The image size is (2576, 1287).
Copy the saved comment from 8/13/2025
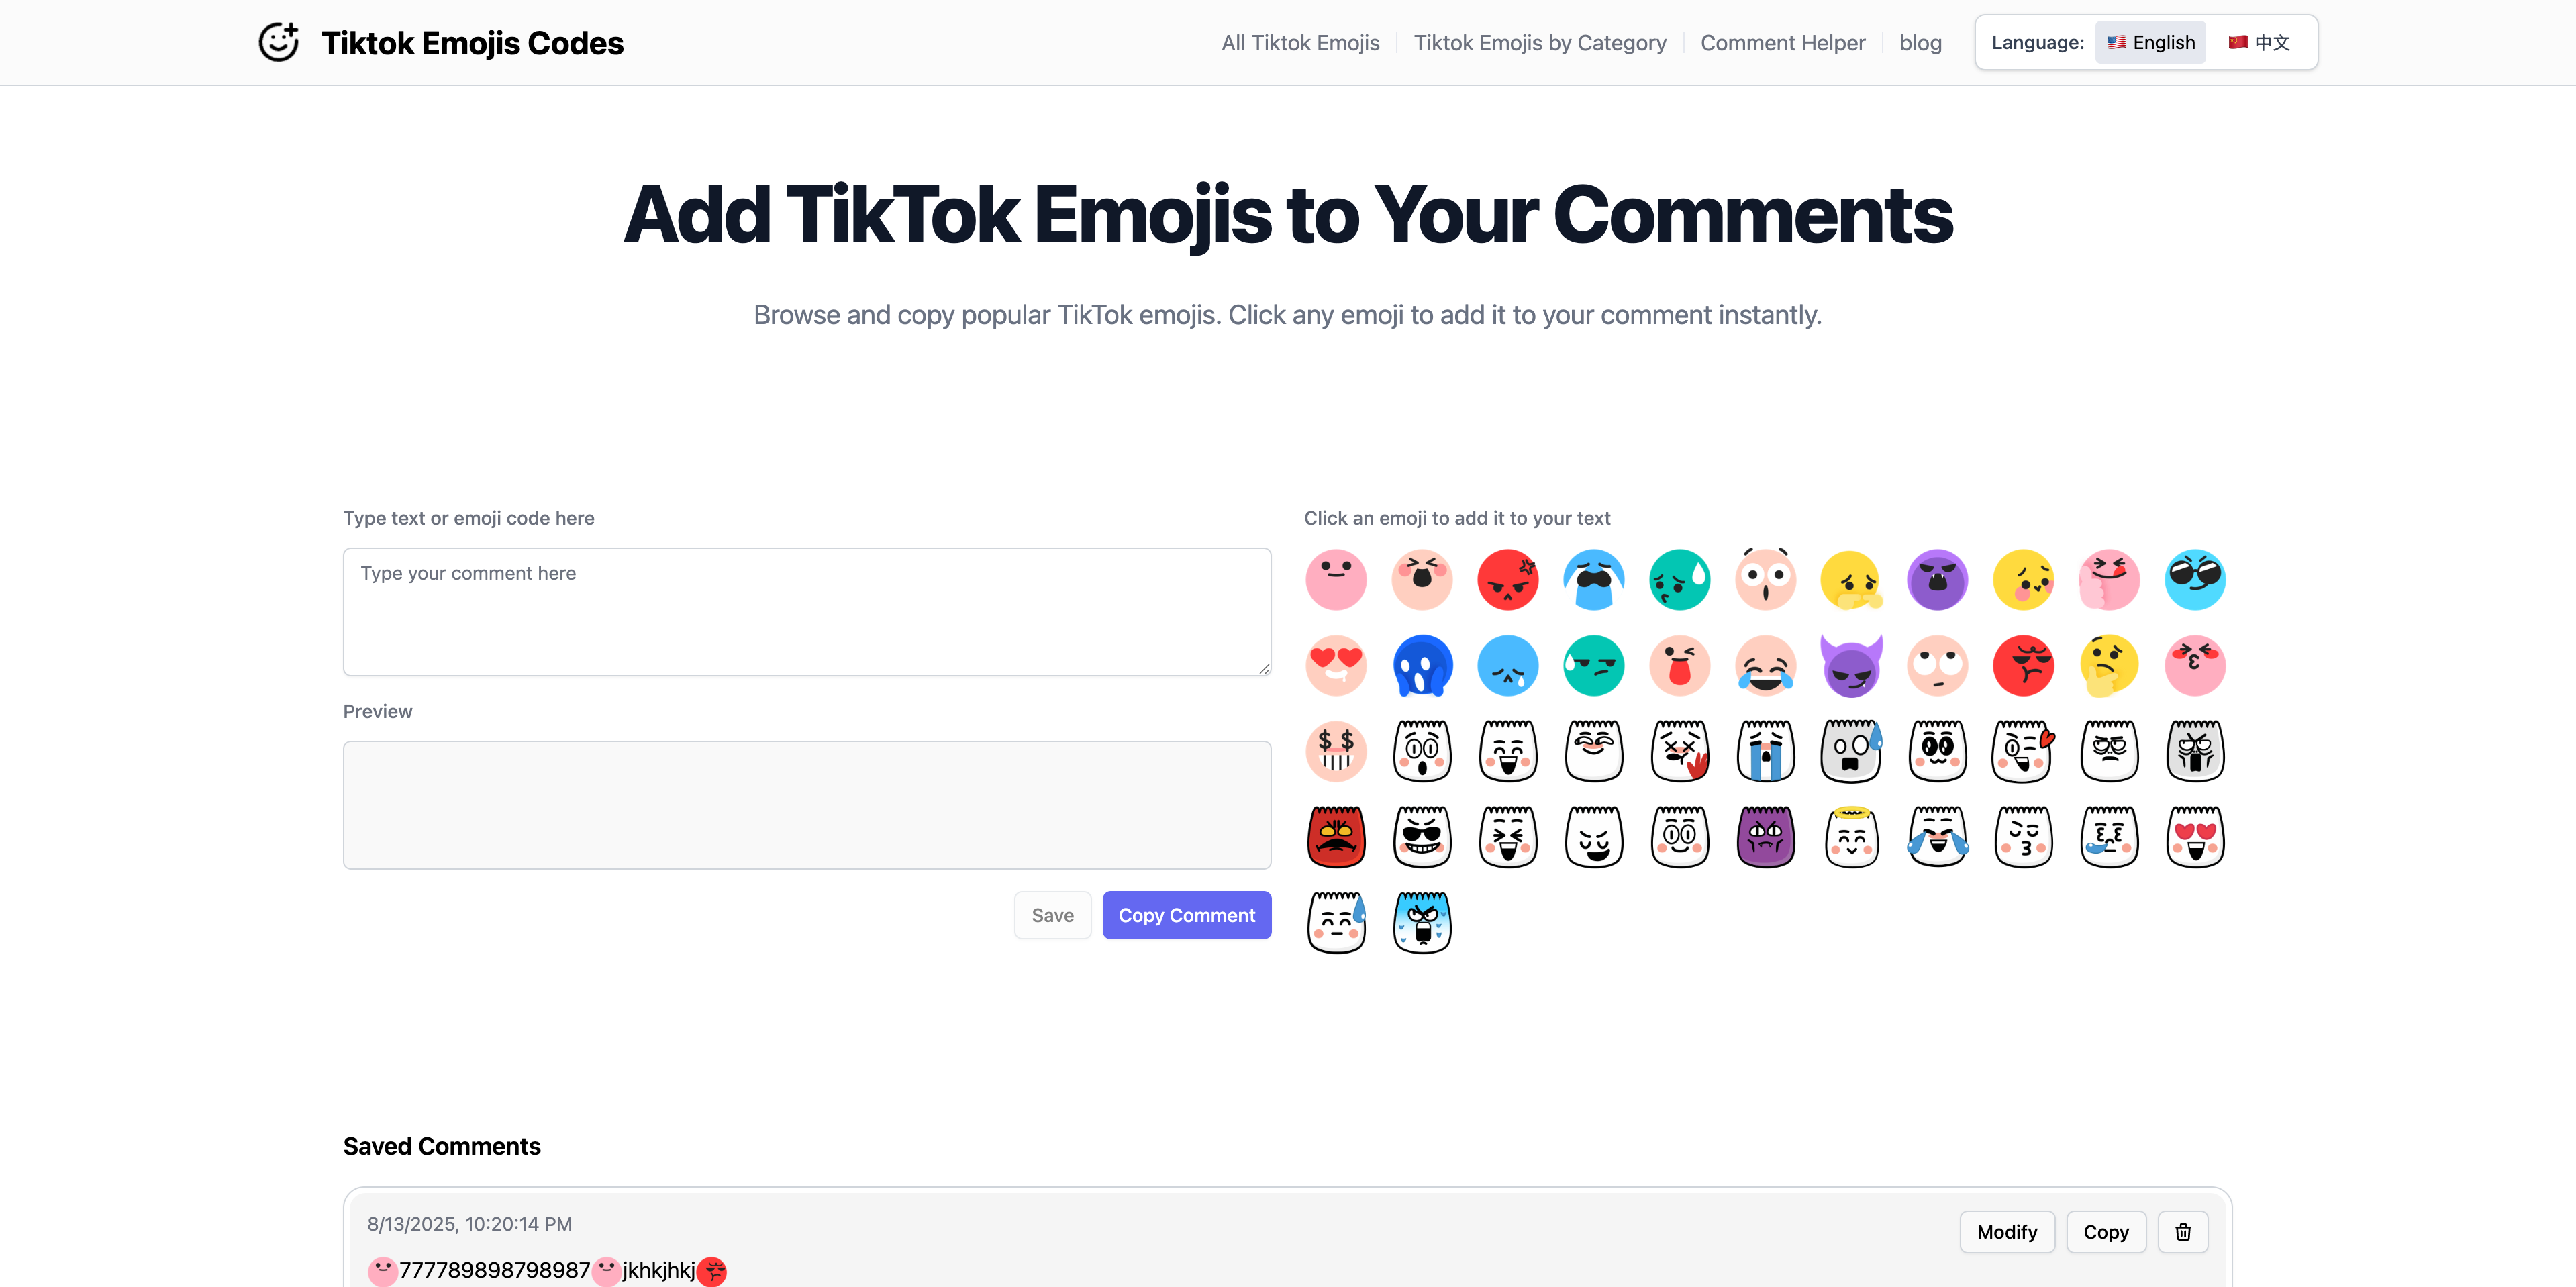point(2106,1232)
